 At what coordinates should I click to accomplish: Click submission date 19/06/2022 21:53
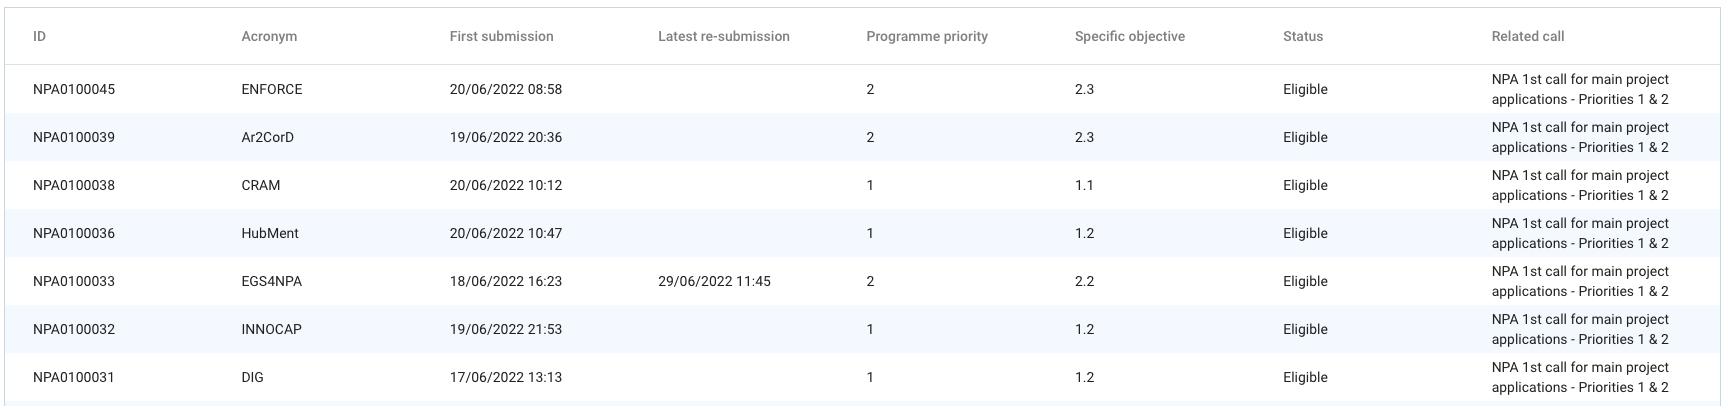[505, 329]
